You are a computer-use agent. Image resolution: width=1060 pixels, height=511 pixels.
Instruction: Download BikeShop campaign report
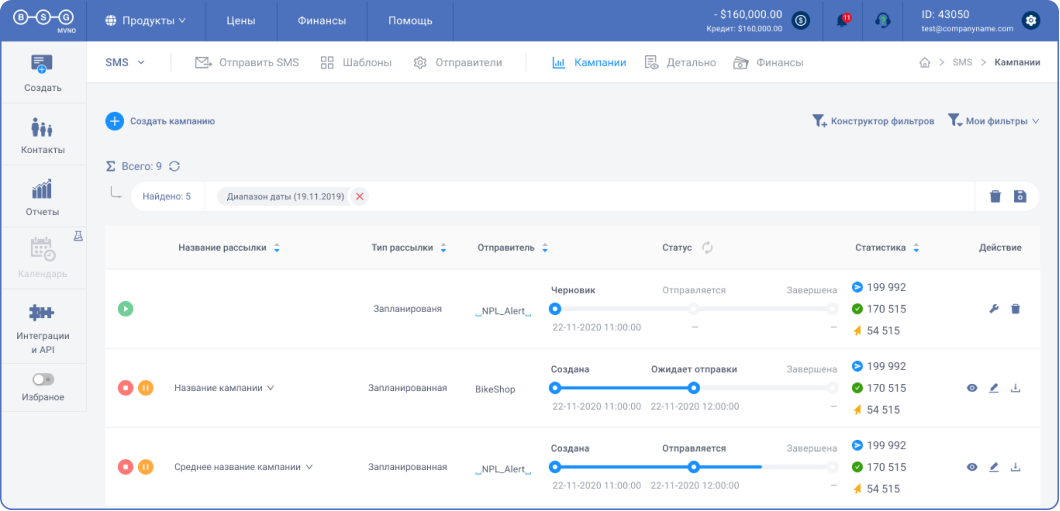point(1015,388)
